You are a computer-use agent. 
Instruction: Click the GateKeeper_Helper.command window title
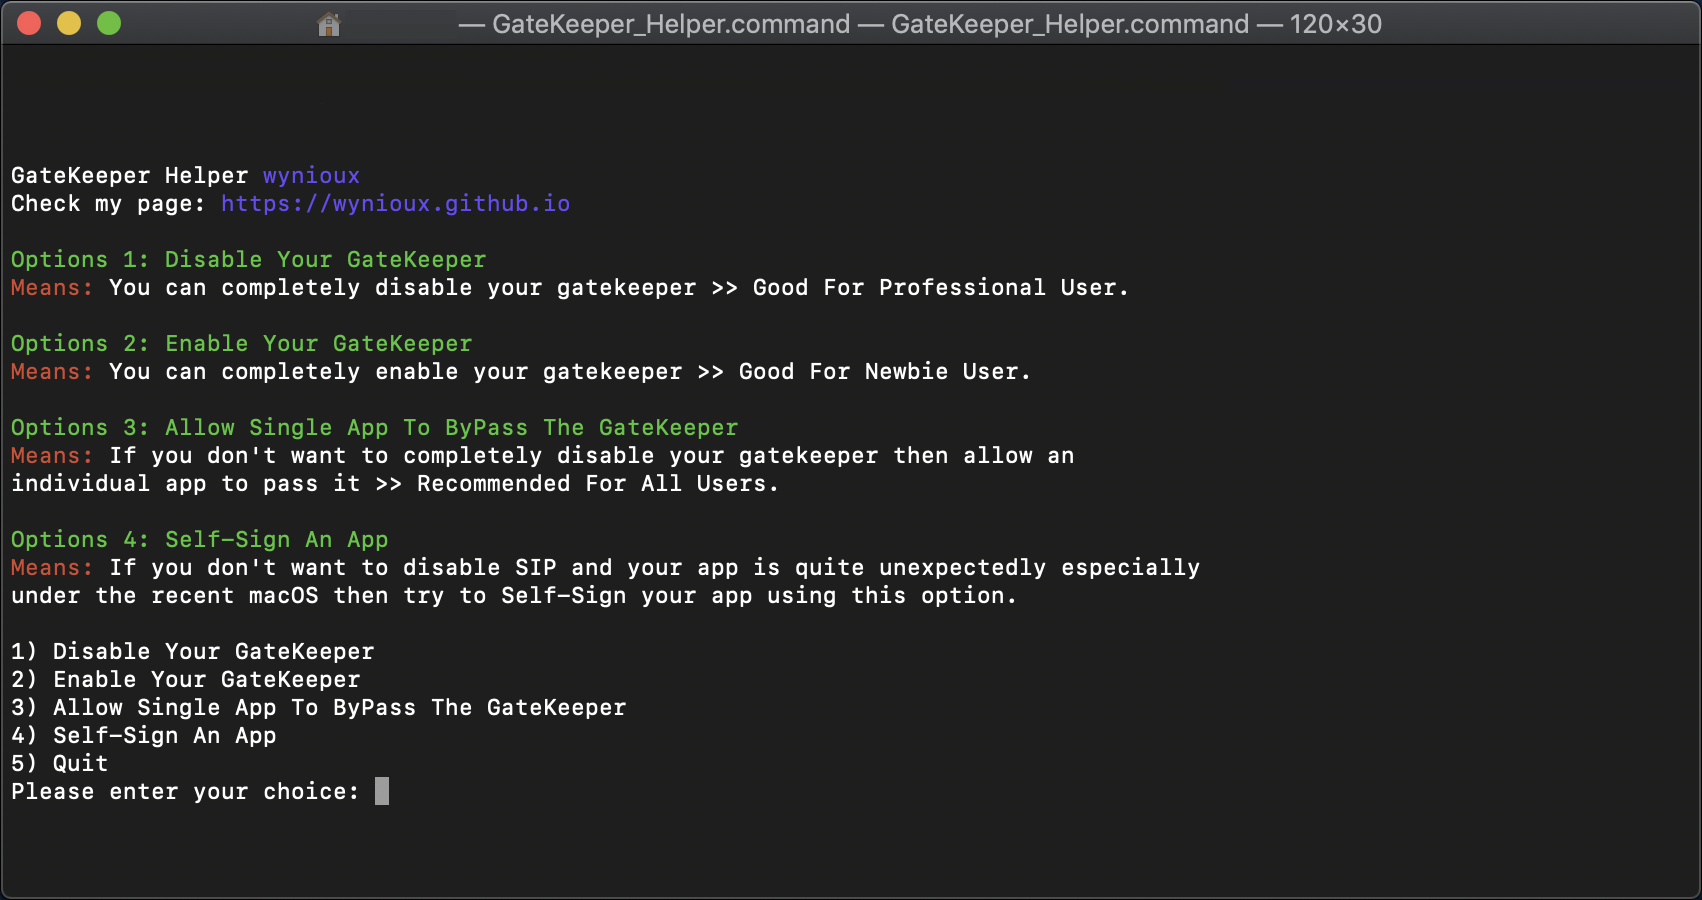click(671, 24)
